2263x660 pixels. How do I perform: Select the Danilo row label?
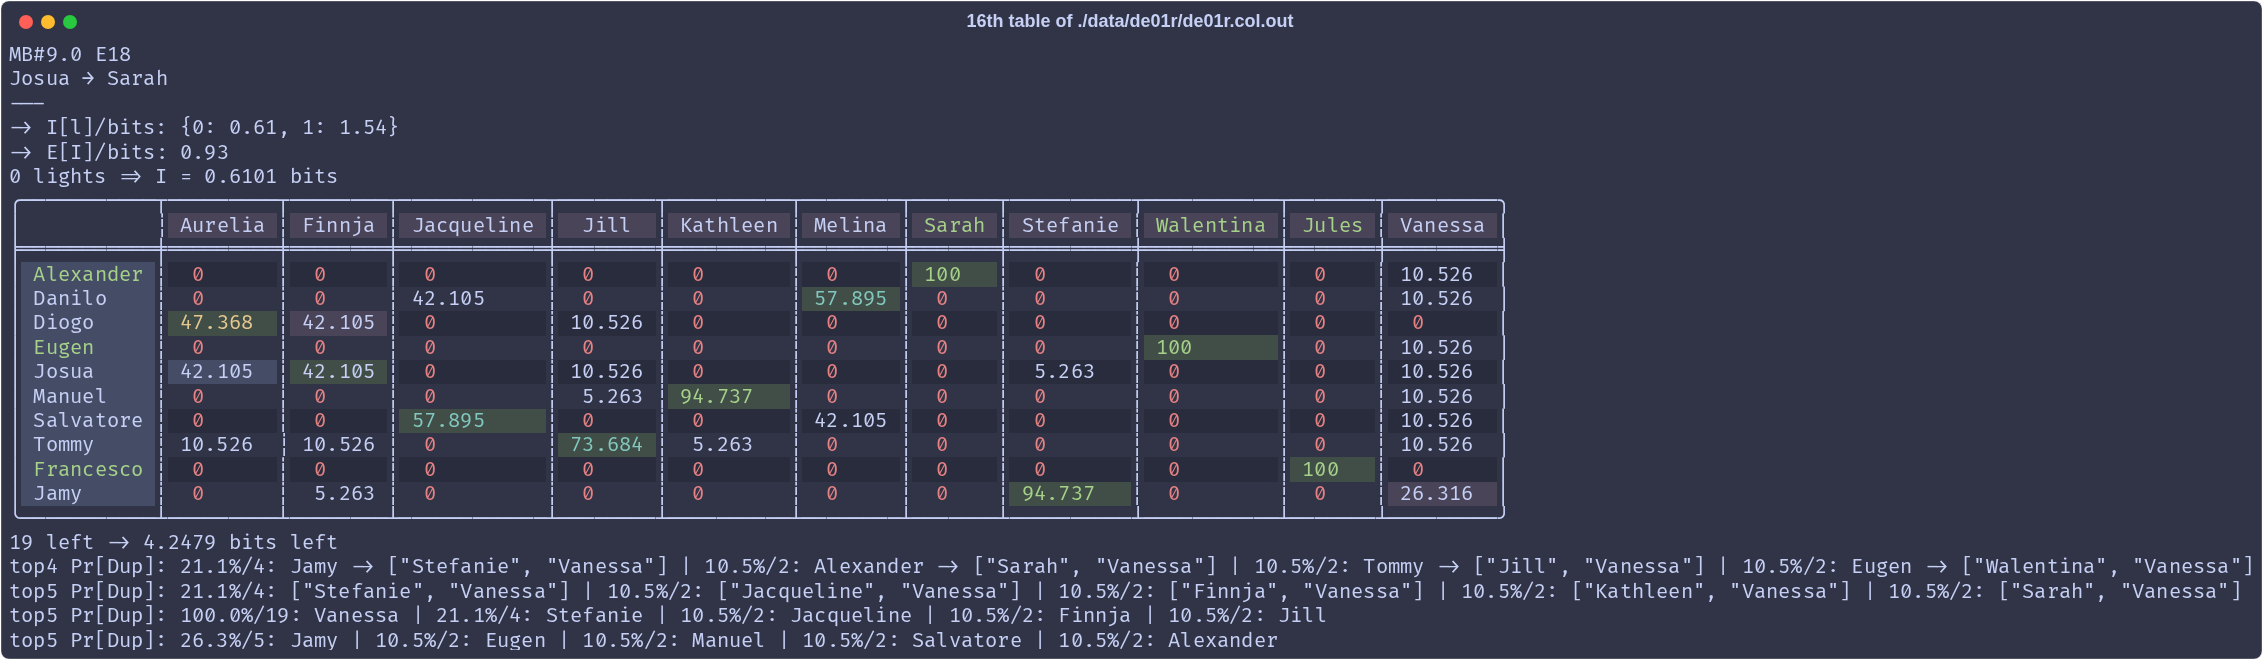tap(88, 298)
